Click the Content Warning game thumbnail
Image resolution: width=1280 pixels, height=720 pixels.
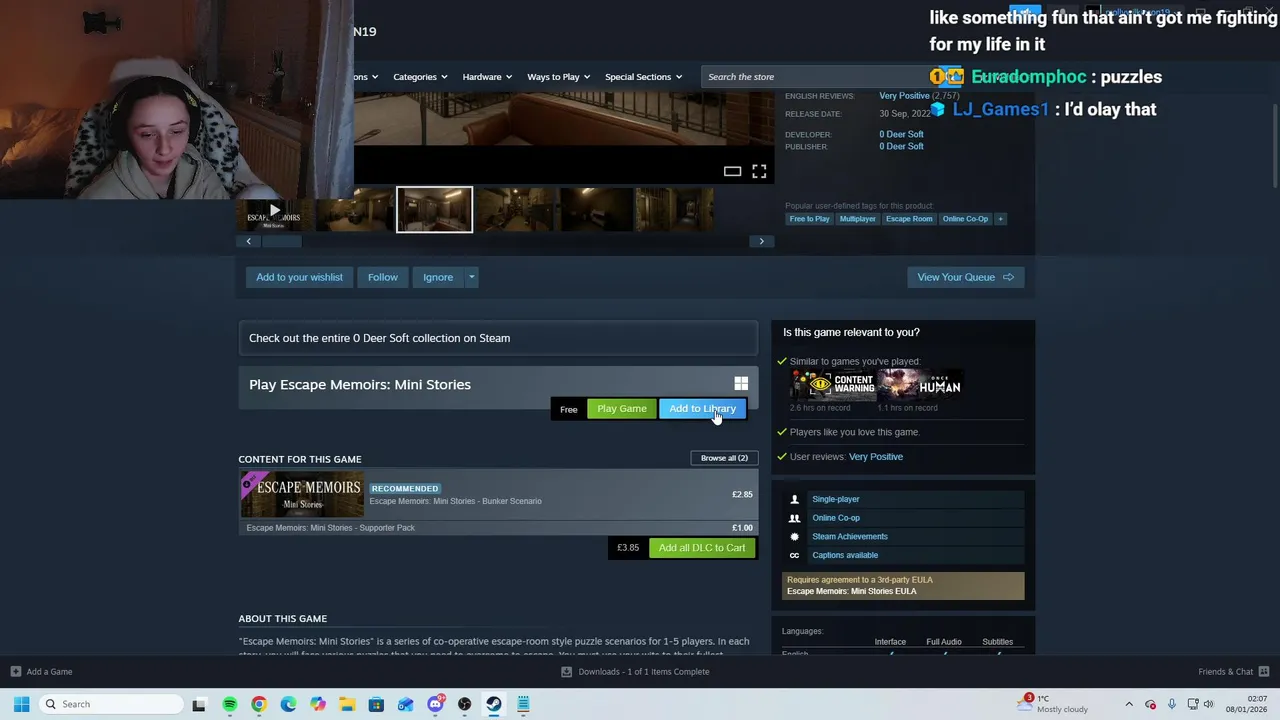pyautogui.click(x=833, y=385)
